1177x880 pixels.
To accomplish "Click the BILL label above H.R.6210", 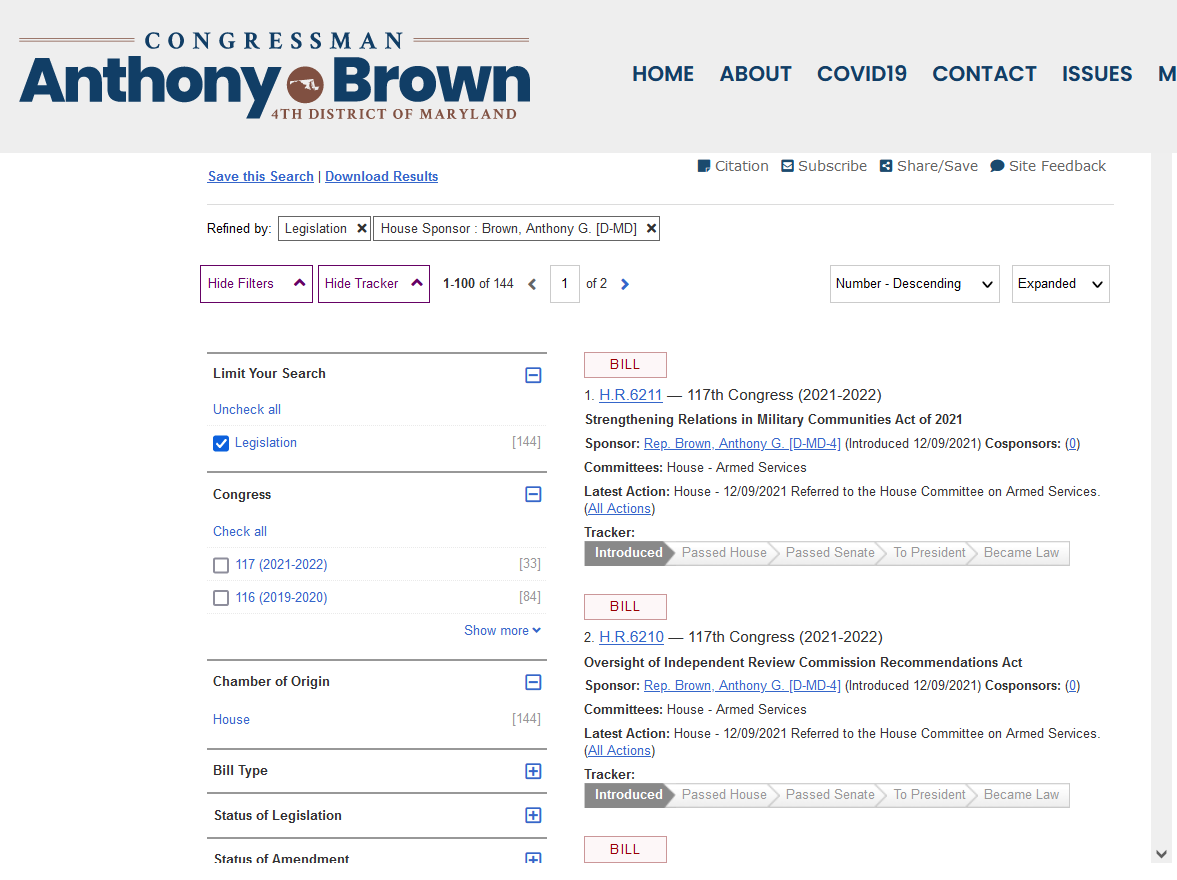I will click(x=625, y=607).
